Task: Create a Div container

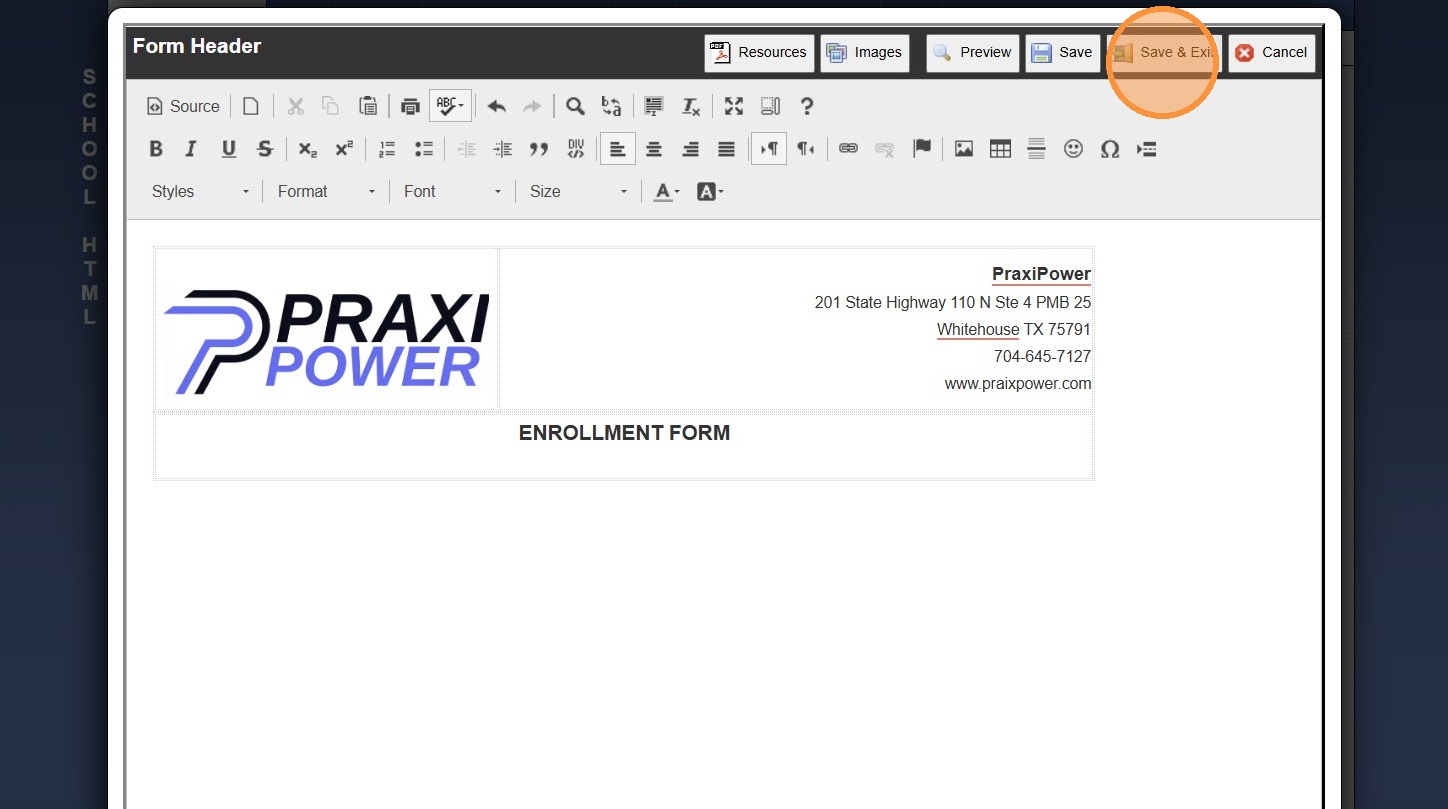Action: coord(576,149)
